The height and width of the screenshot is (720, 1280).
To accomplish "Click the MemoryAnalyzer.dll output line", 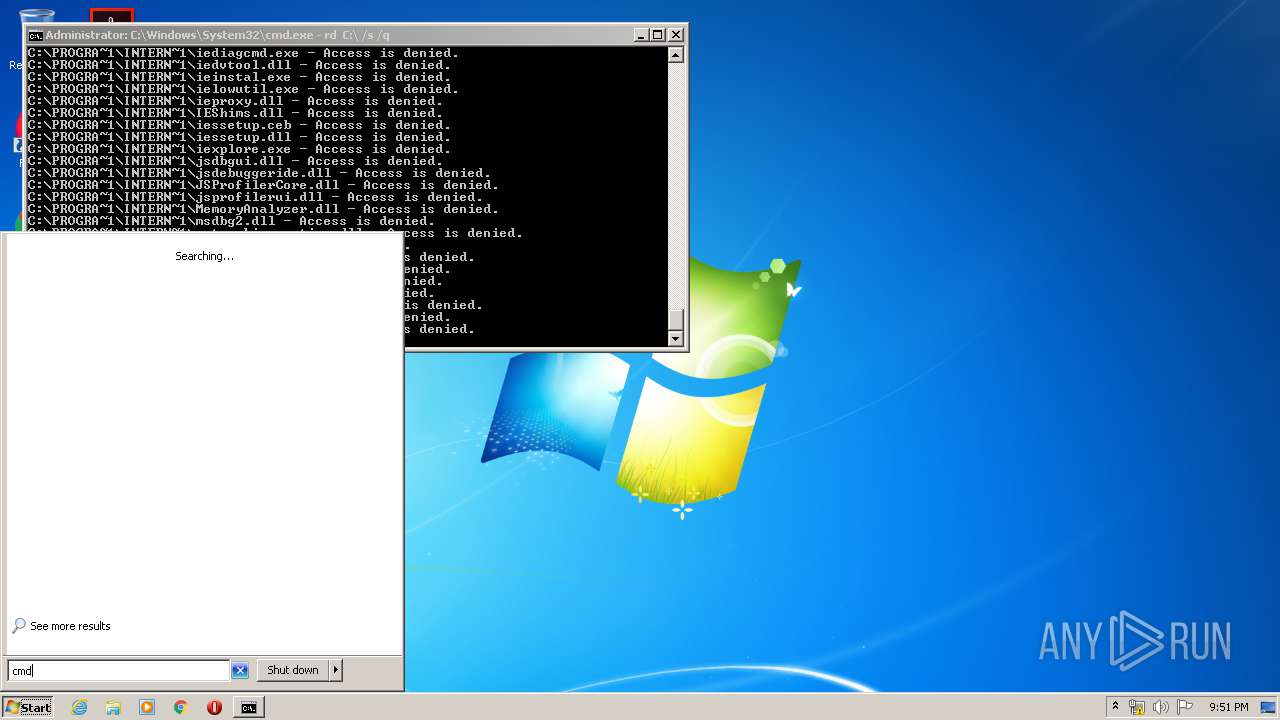I will (263, 209).
